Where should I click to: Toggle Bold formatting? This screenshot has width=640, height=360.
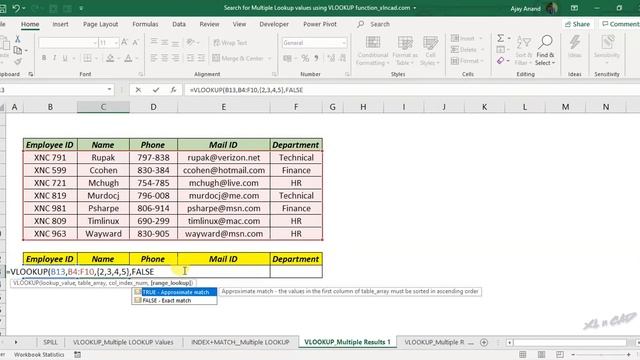coord(44,58)
